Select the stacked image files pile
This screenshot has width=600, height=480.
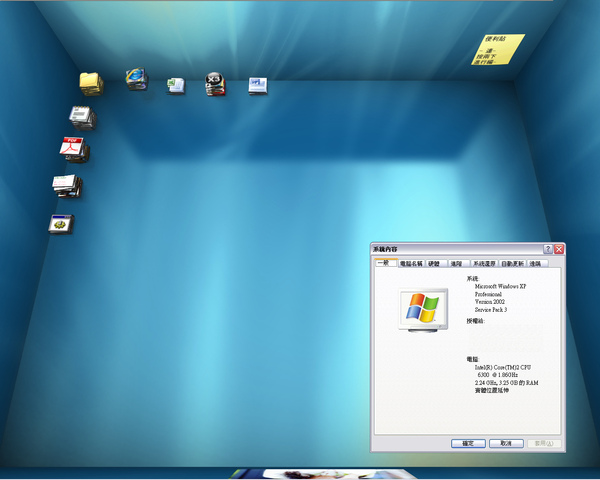click(x=67, y=186)
